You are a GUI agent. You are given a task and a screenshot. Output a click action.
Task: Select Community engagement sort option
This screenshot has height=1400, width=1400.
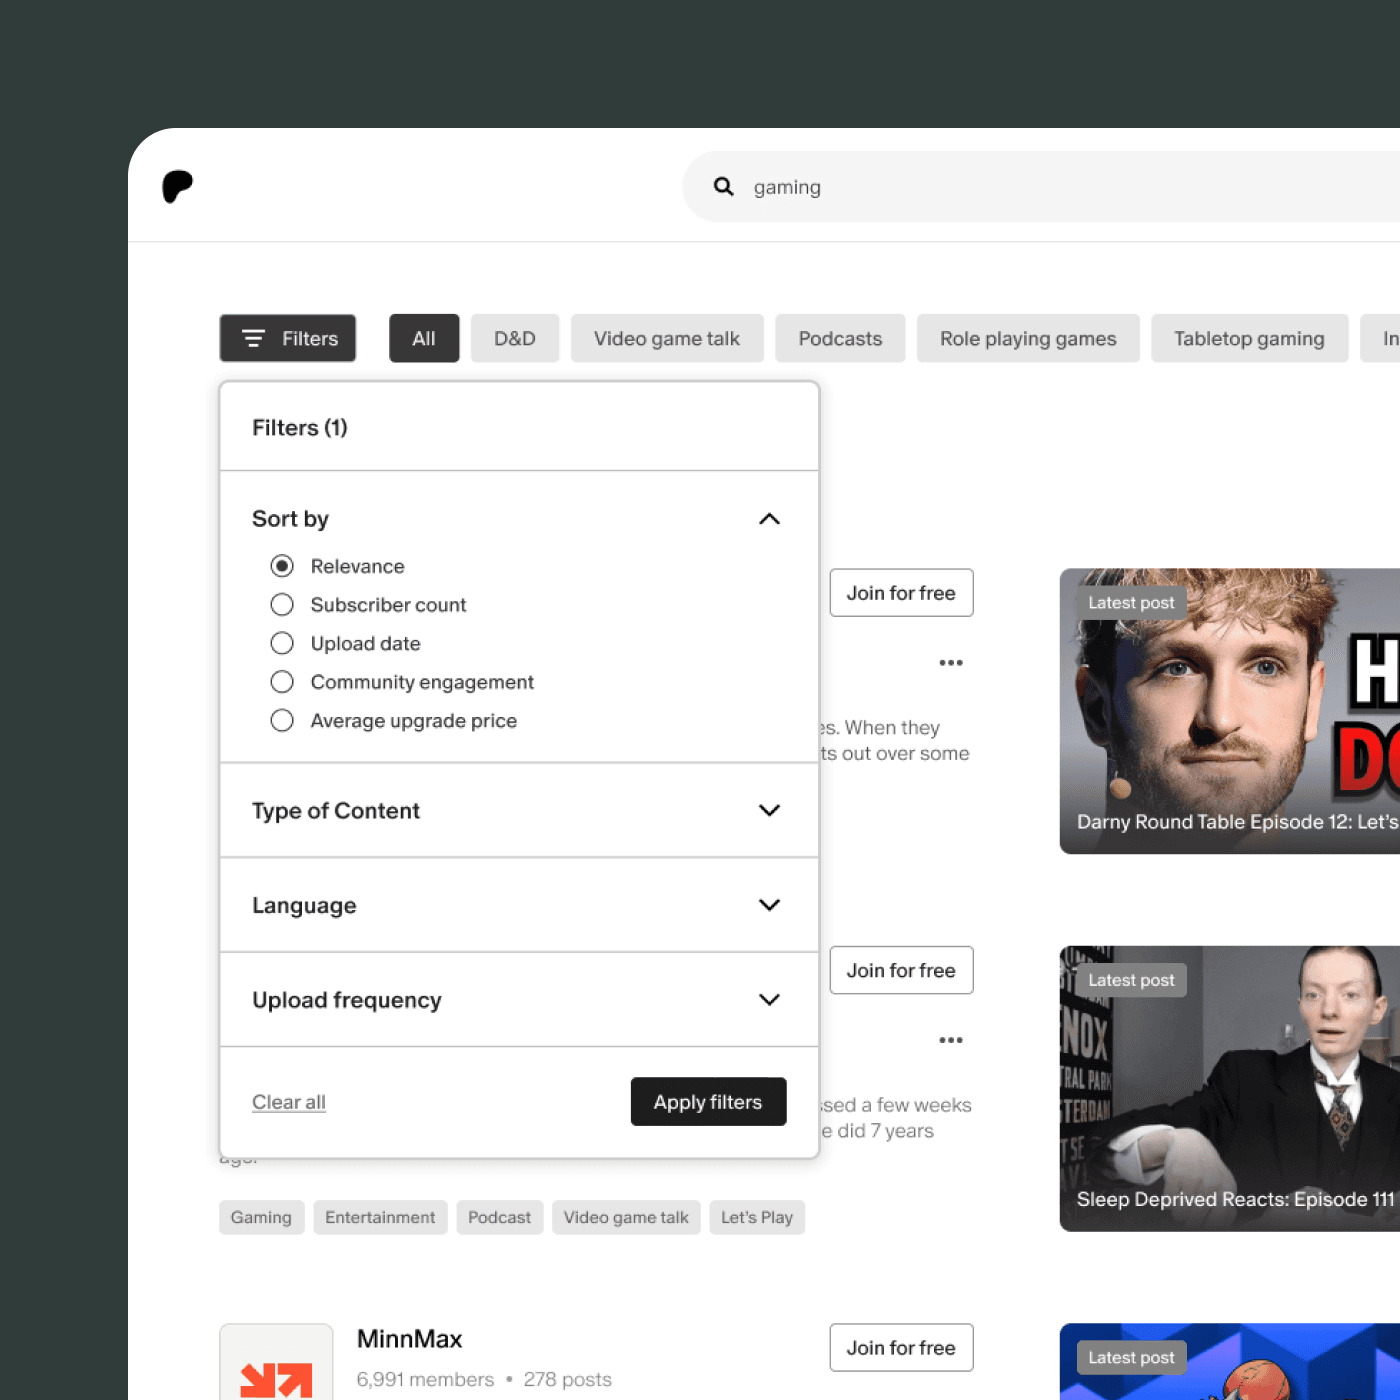(x=282, y=682)
